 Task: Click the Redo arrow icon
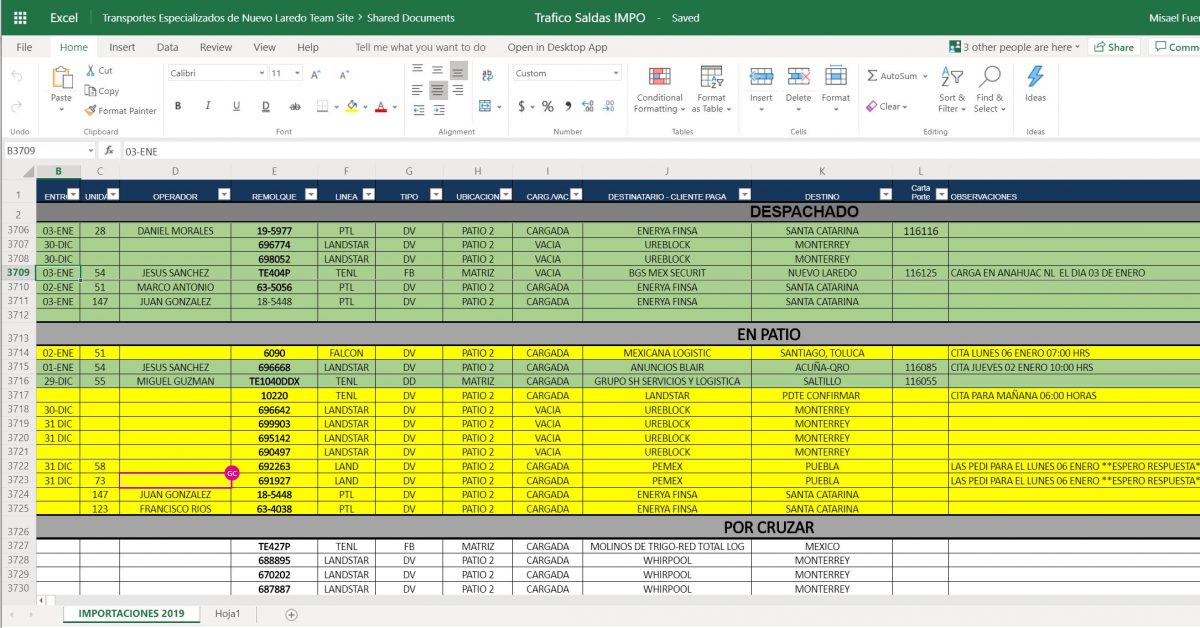coord(16,106)
